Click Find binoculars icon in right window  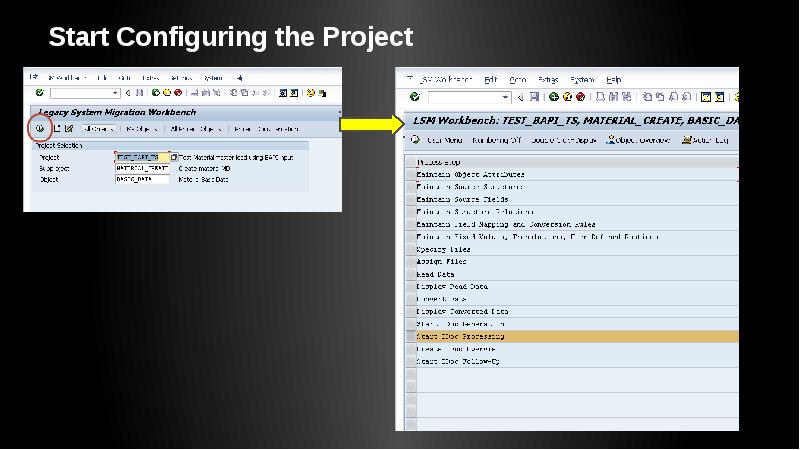point(614,96)
